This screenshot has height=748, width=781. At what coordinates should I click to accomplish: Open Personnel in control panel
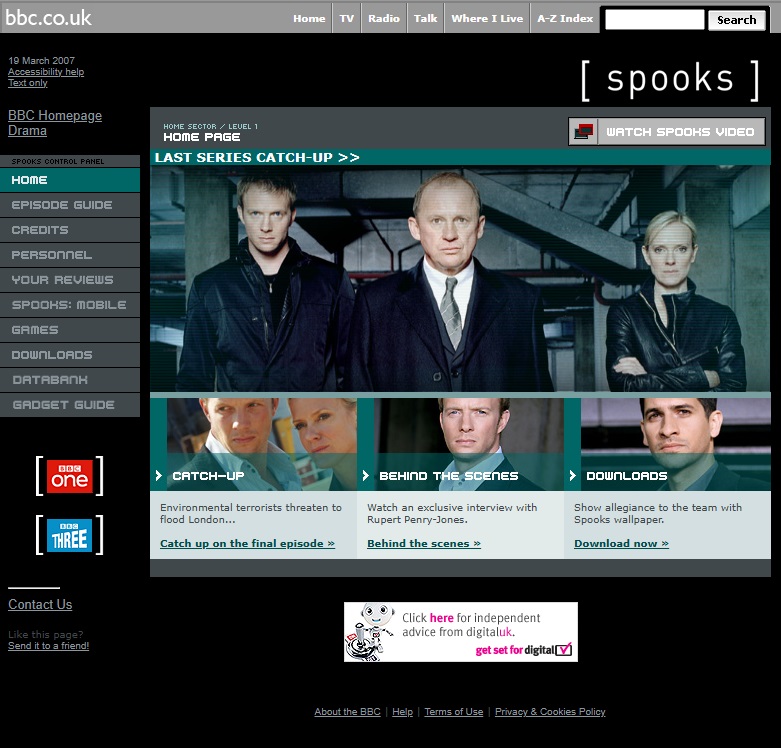tap(70, 255)
